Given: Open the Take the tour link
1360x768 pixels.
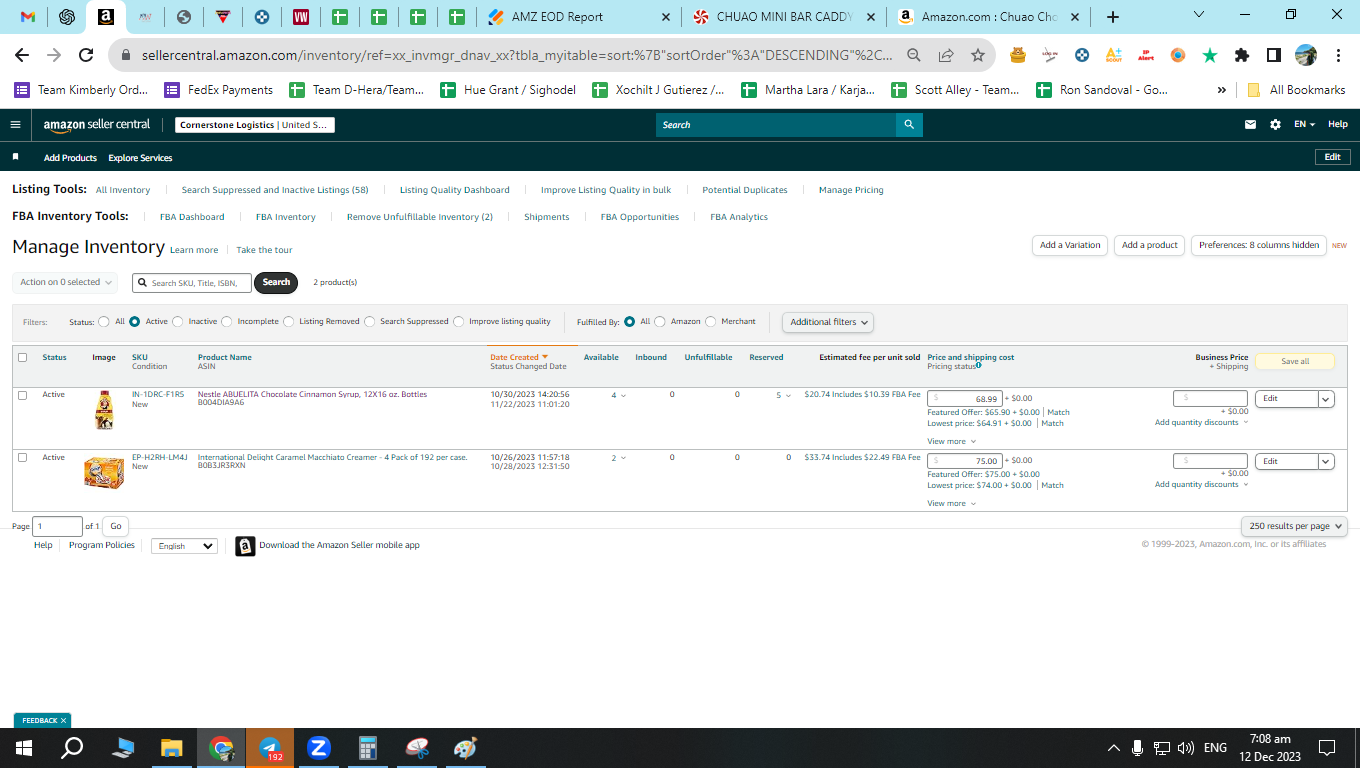Looking at the screenshot, I should pos(264,250).
